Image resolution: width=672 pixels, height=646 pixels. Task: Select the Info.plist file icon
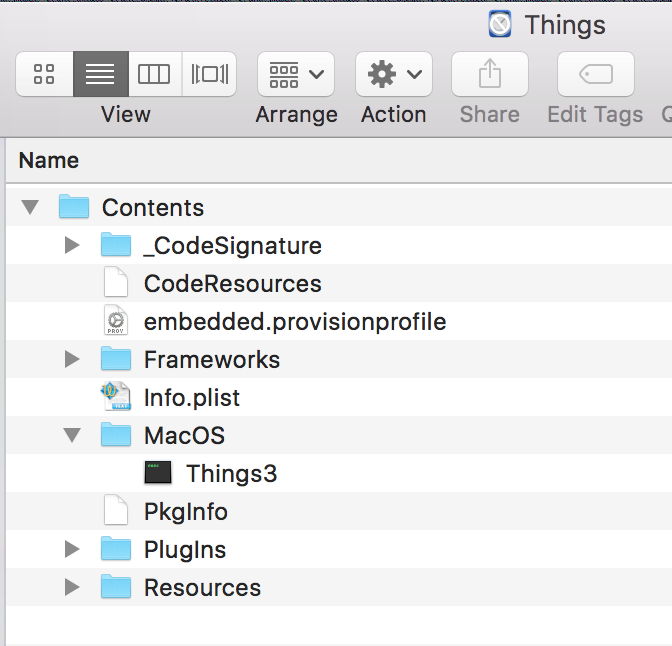[116, 396]
